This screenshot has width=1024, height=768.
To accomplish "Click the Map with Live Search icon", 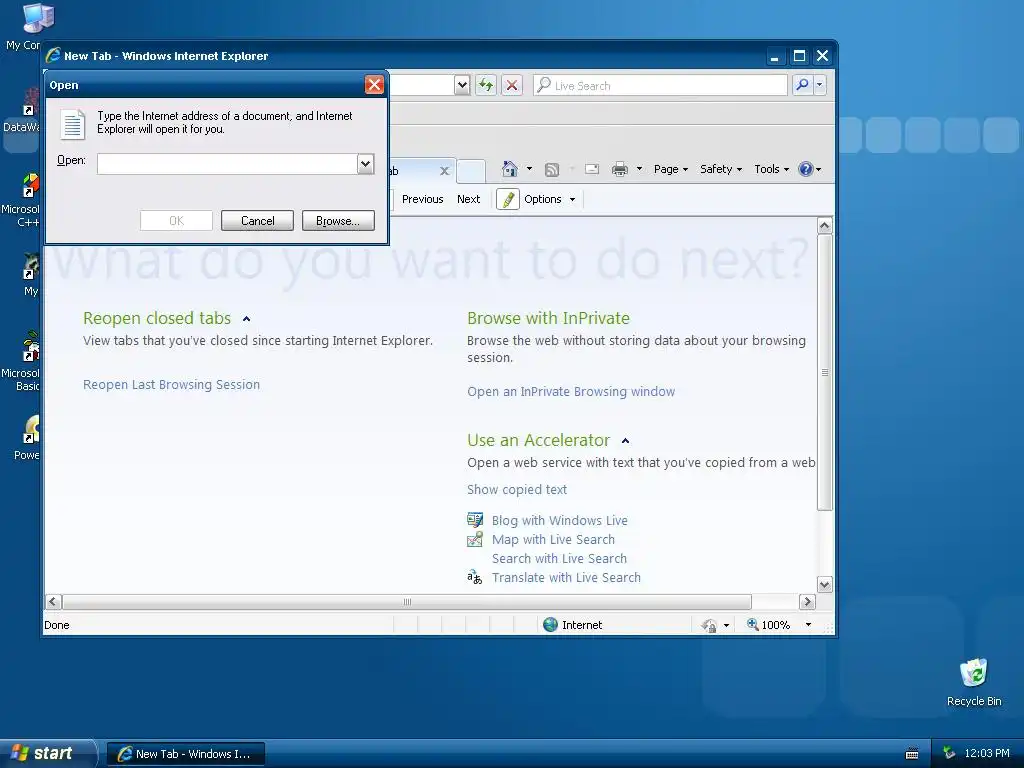I will [475, 539].
